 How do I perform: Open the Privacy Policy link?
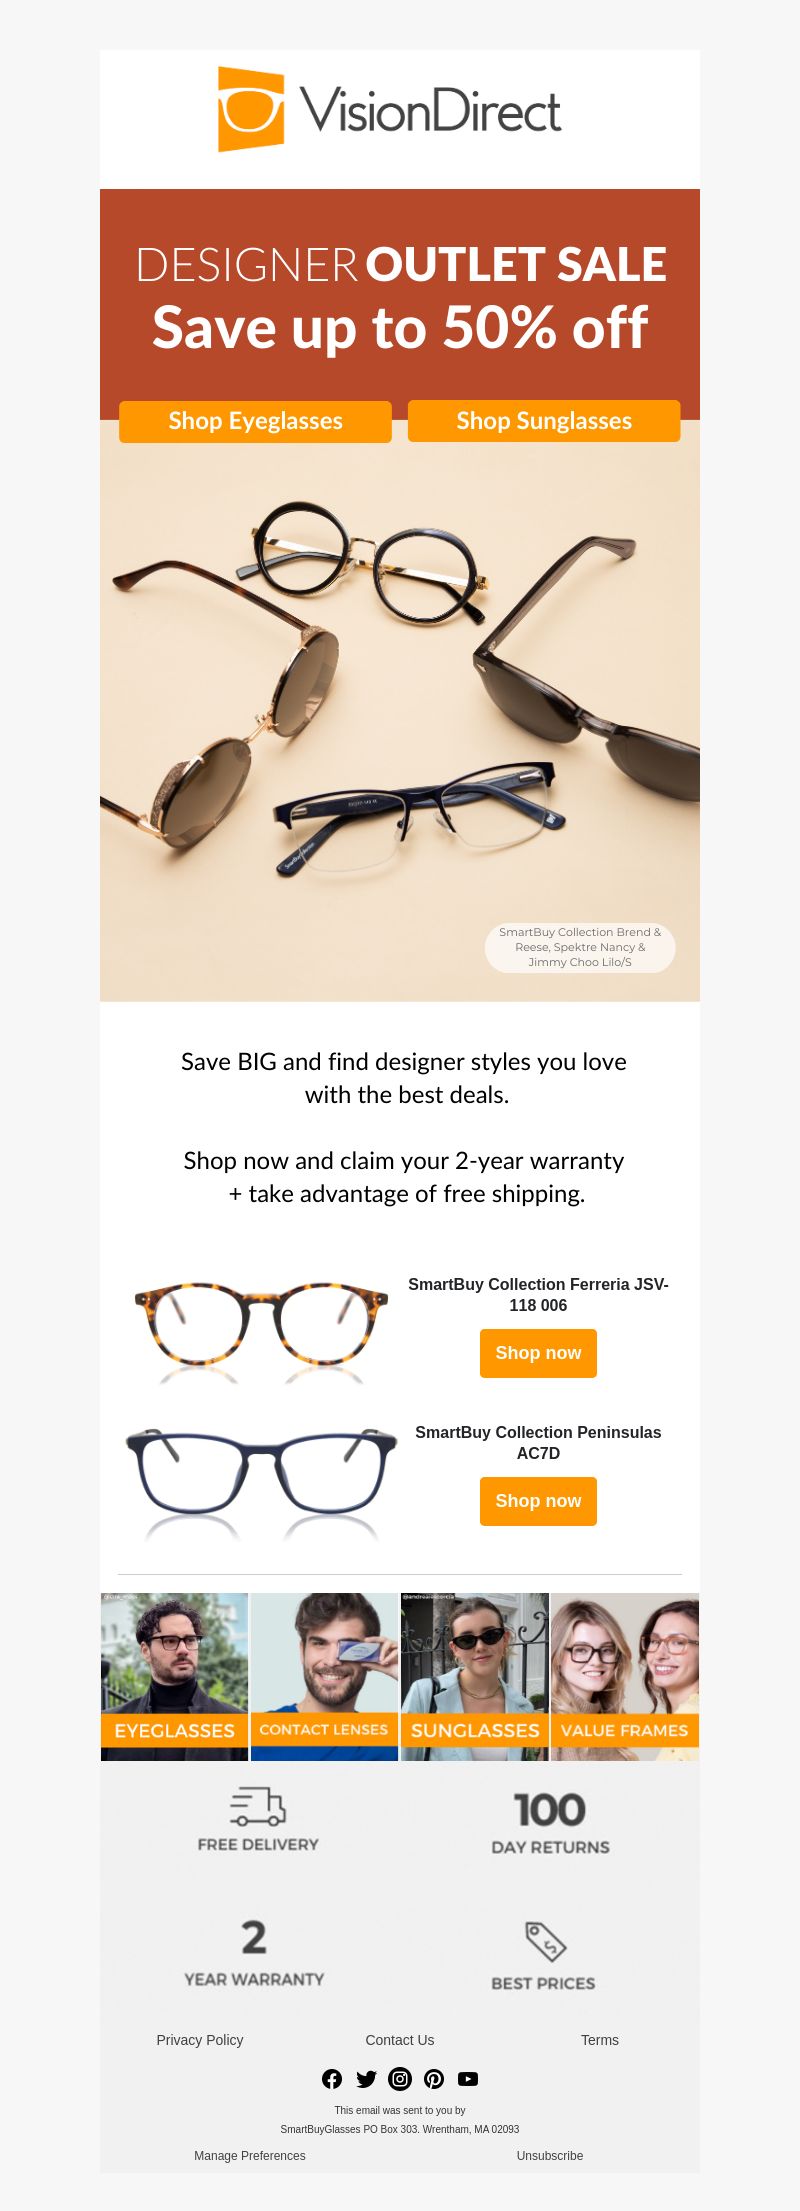click(x=200, y=2040)
